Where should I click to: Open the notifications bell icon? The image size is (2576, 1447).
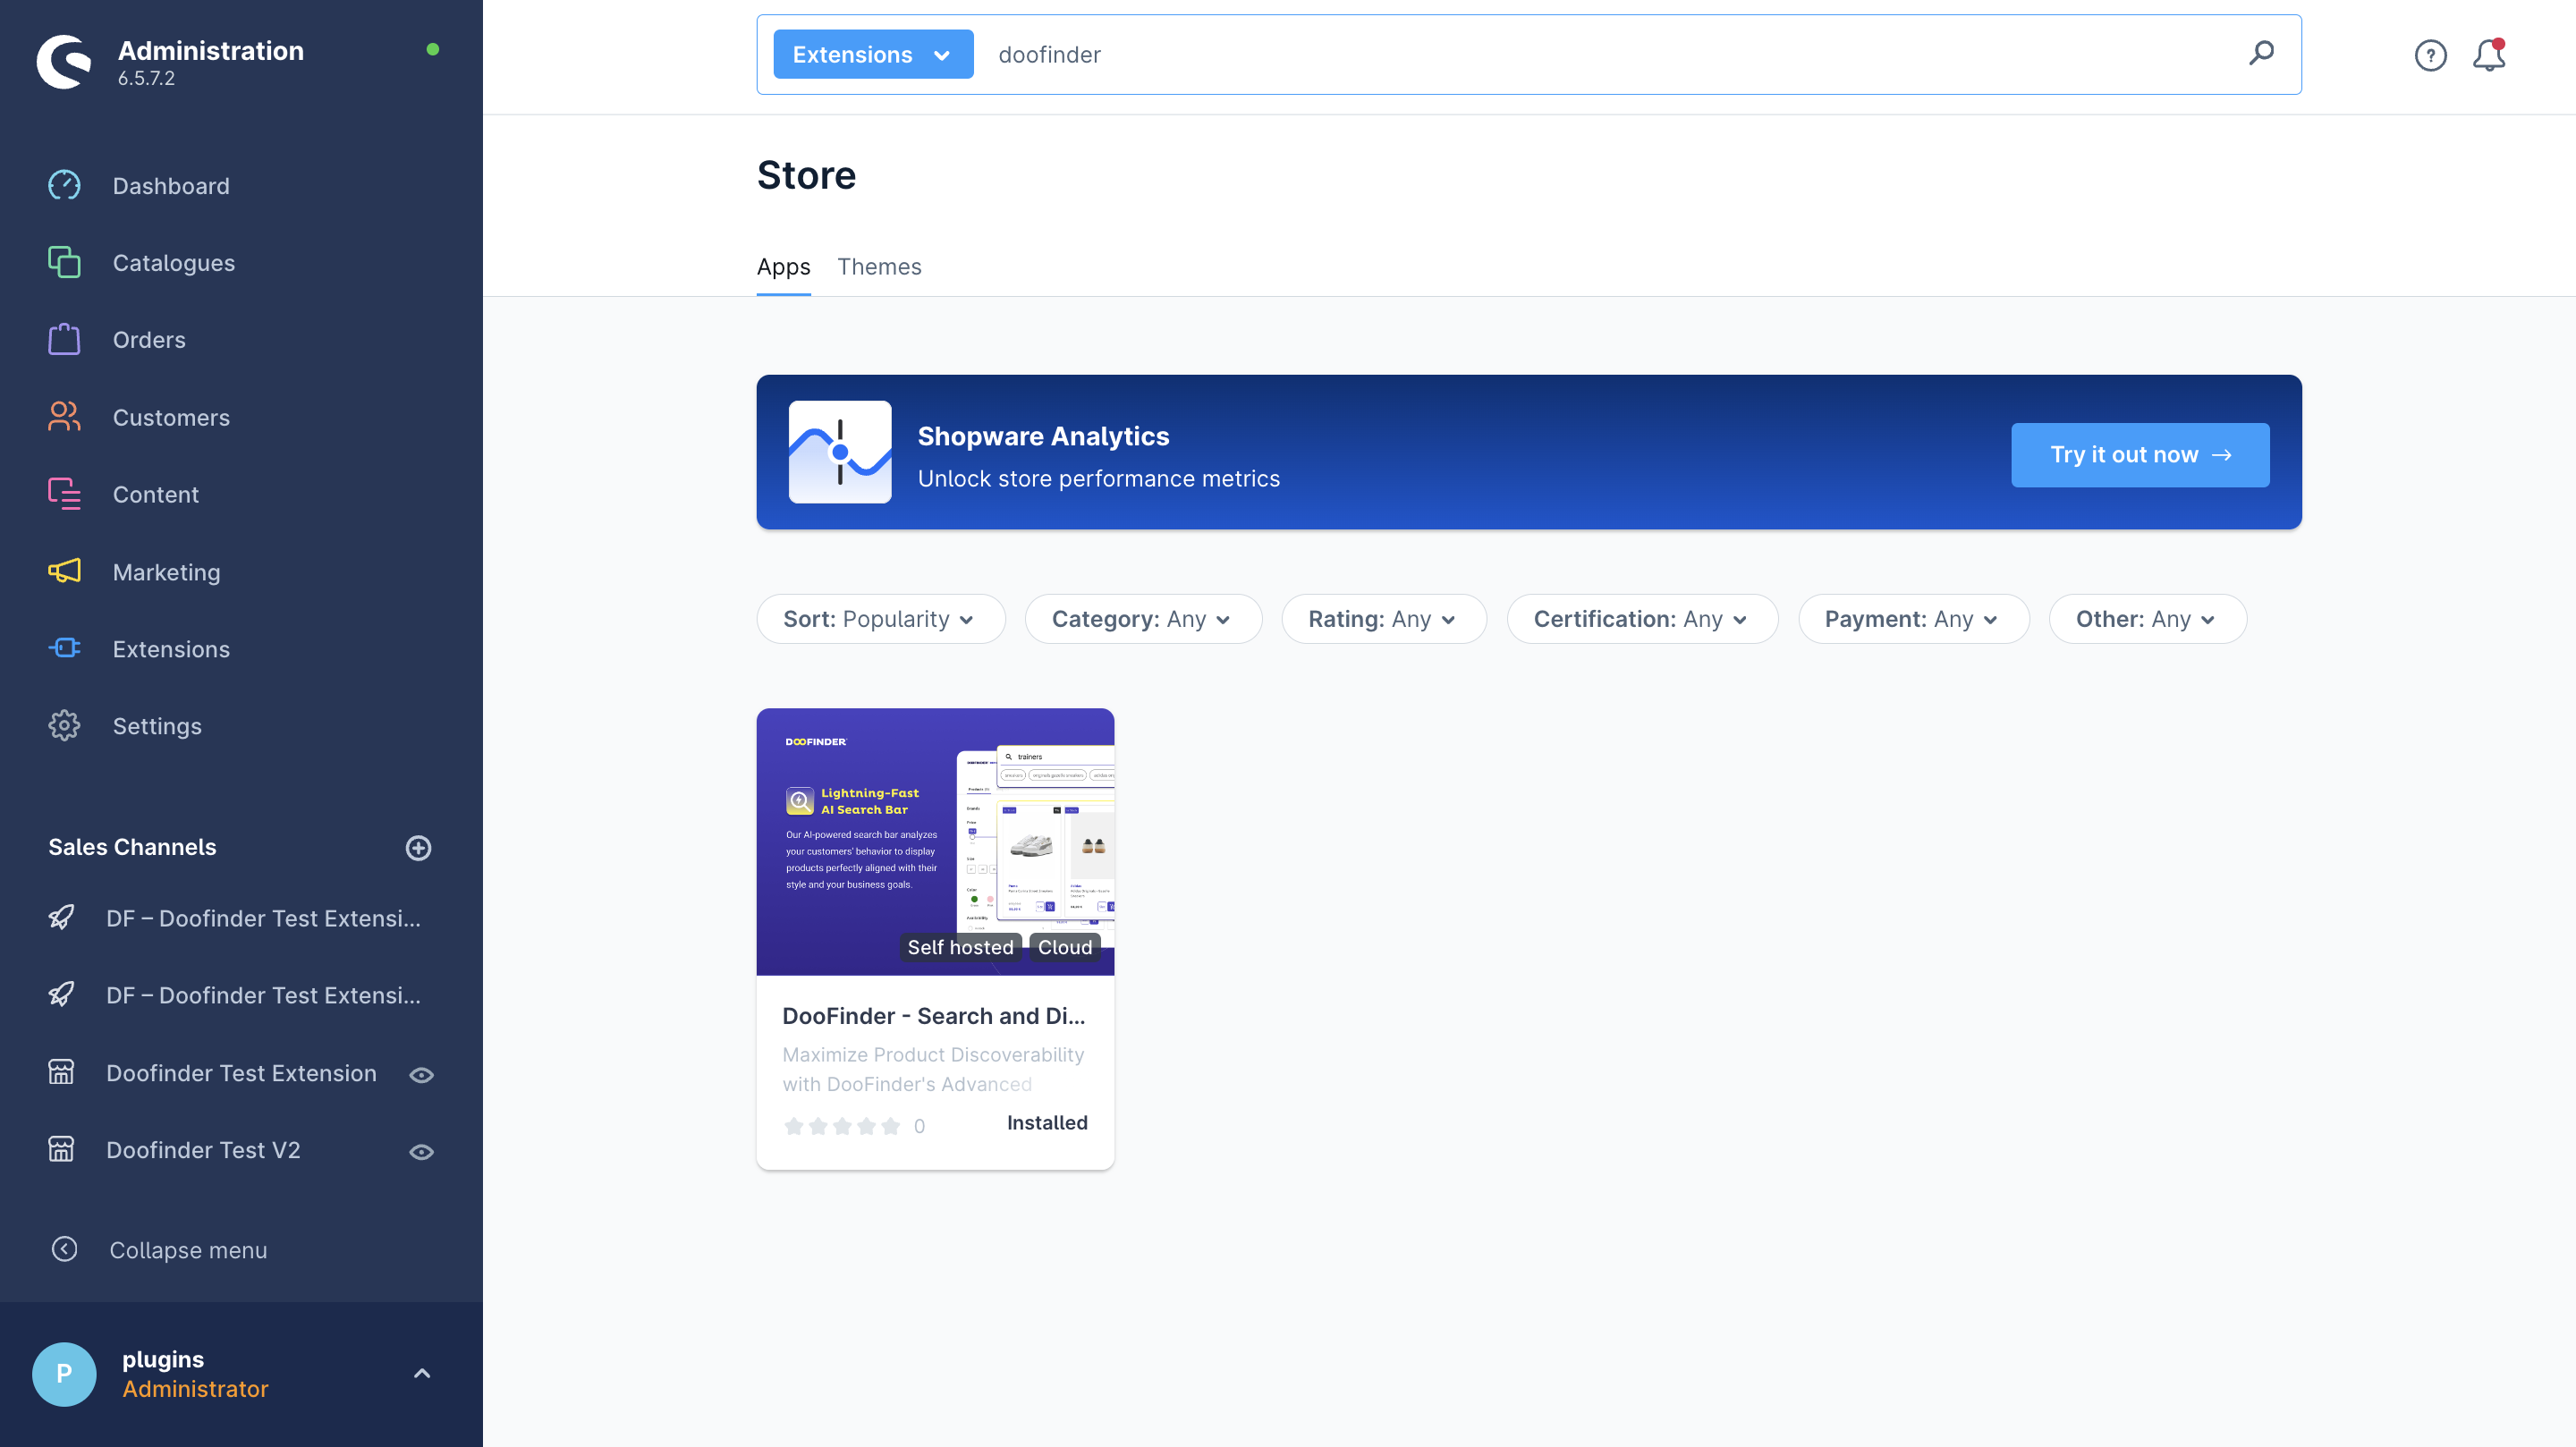click(x=2489, y=55)
